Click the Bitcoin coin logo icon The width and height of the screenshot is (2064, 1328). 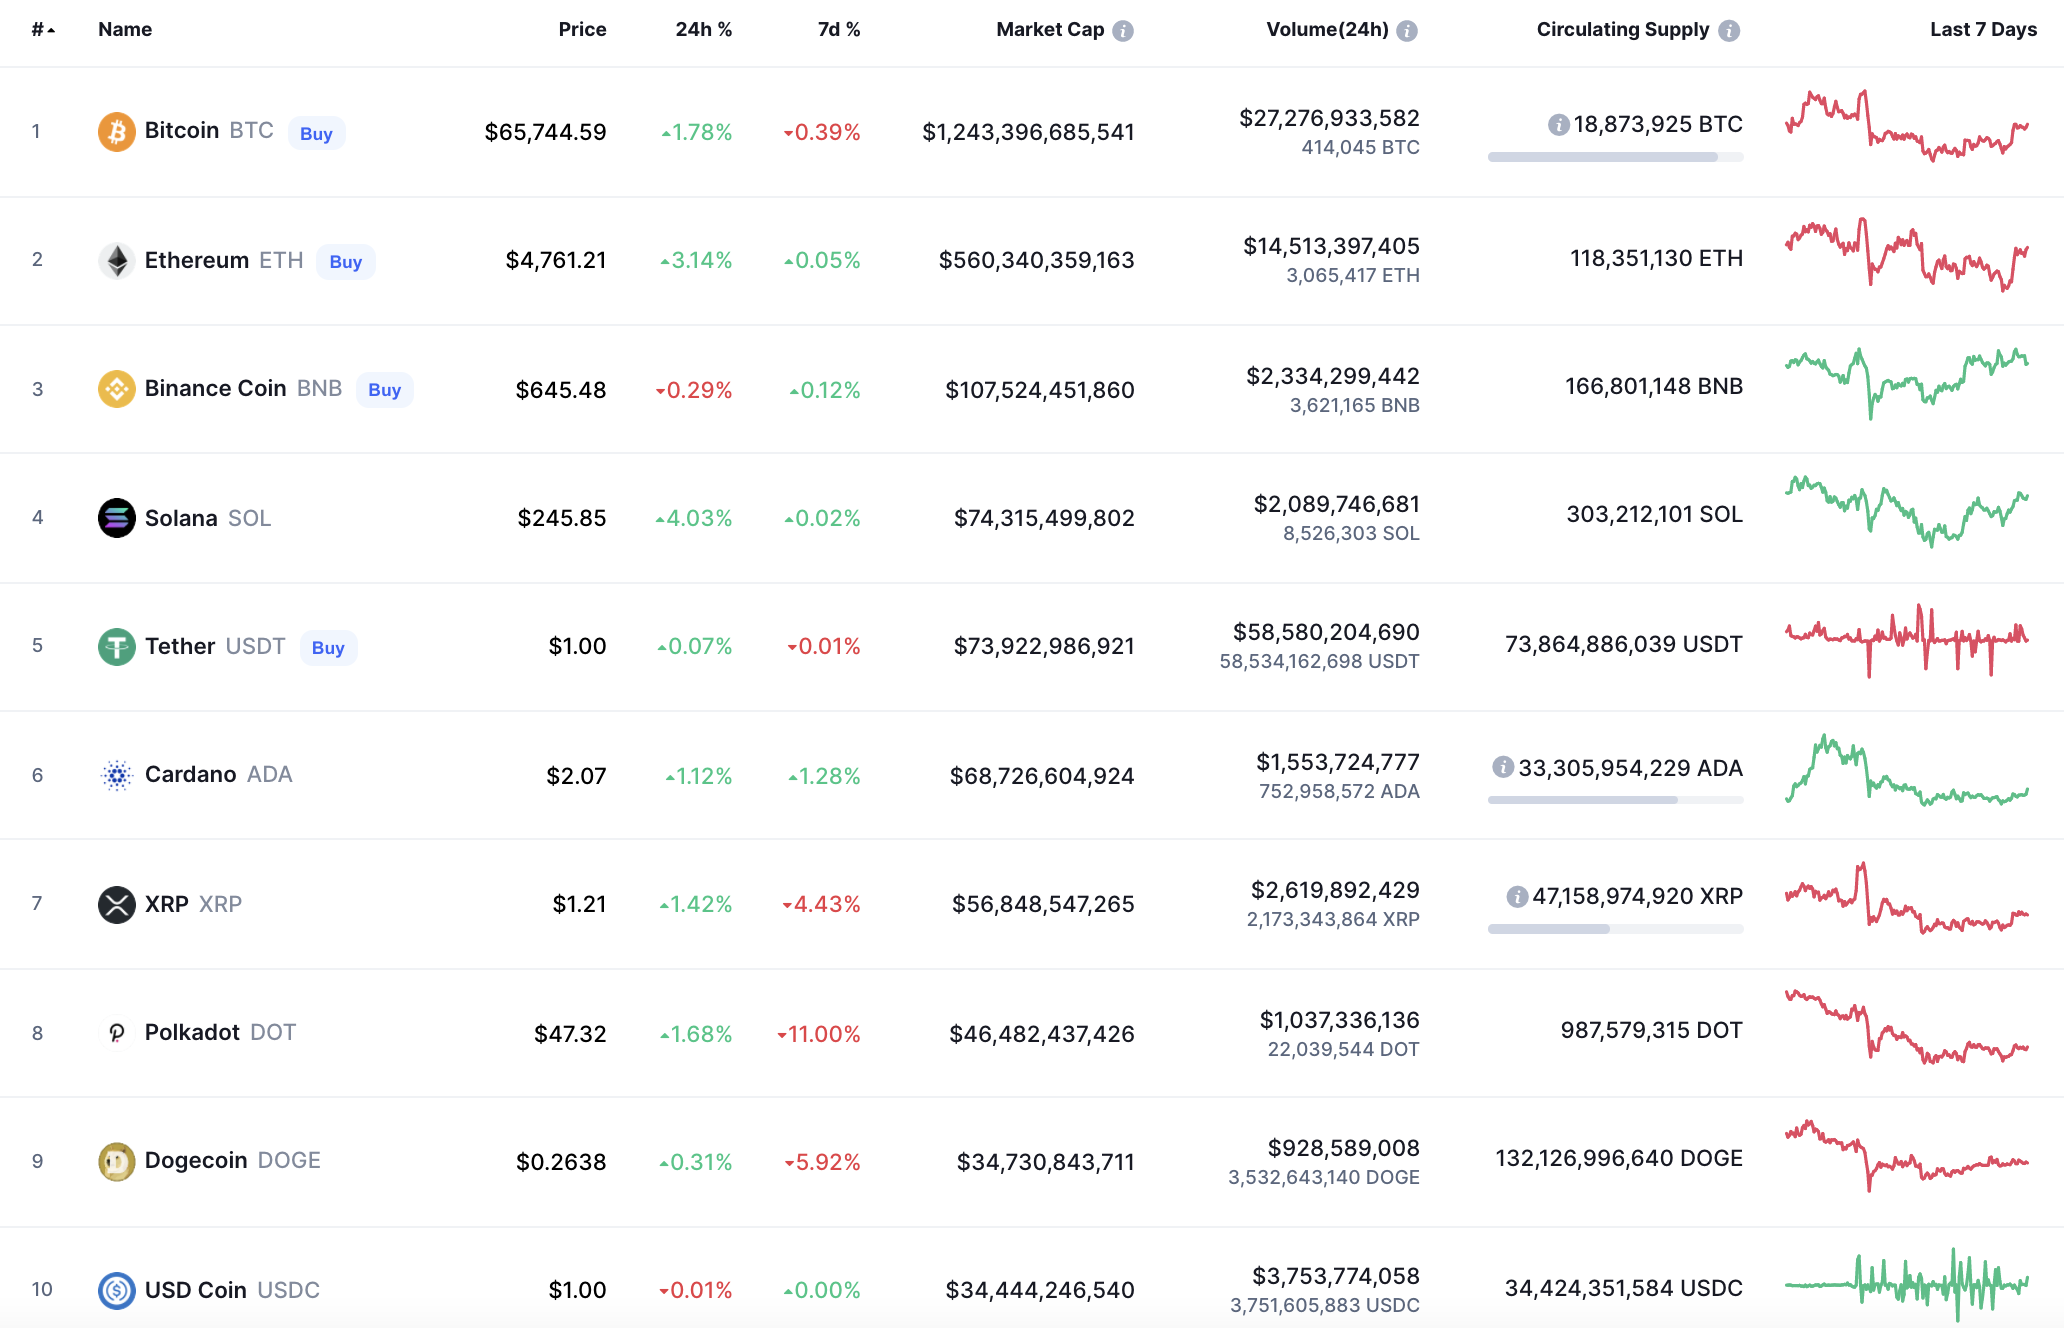116,132
